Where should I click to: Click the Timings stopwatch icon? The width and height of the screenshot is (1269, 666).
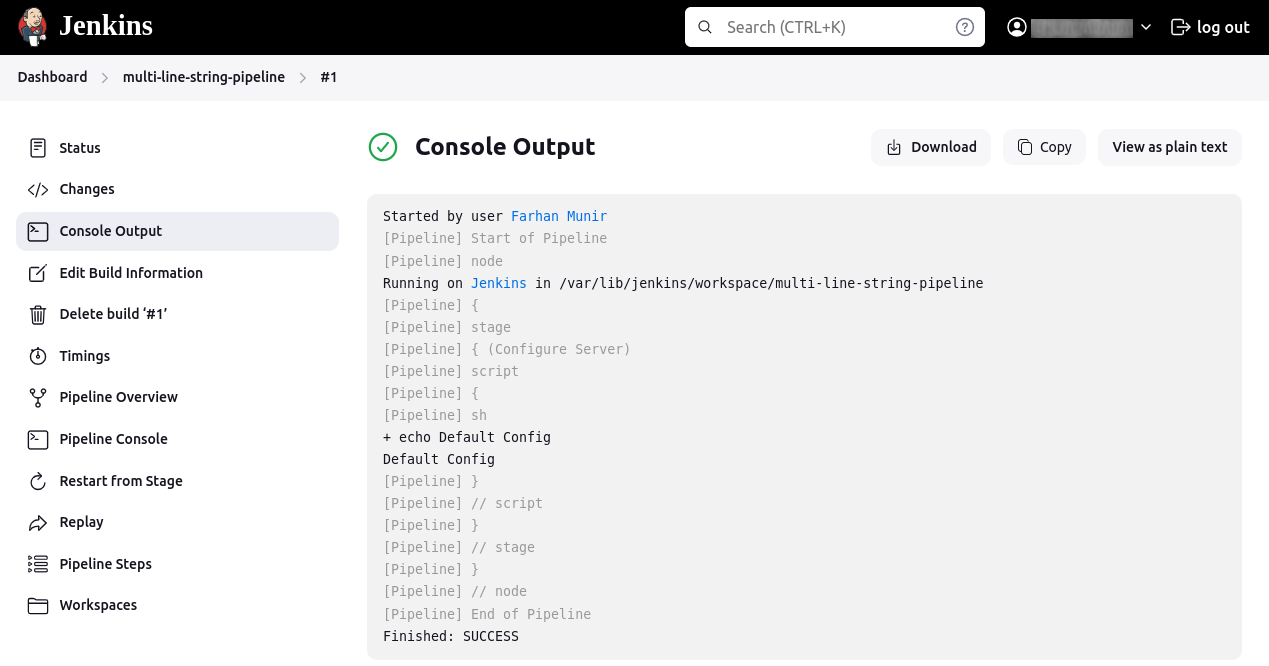38,356
